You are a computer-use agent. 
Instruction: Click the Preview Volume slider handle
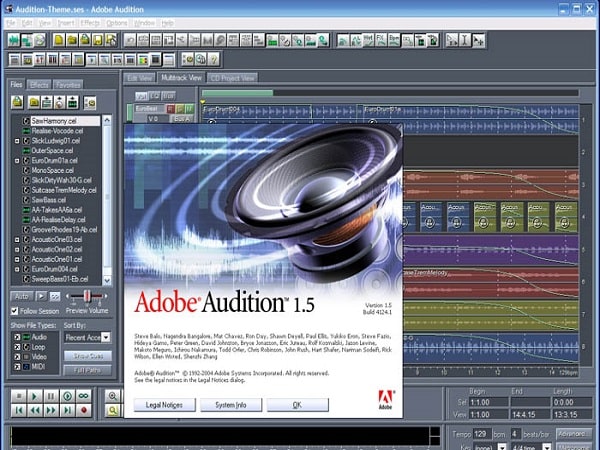point(87,296)
